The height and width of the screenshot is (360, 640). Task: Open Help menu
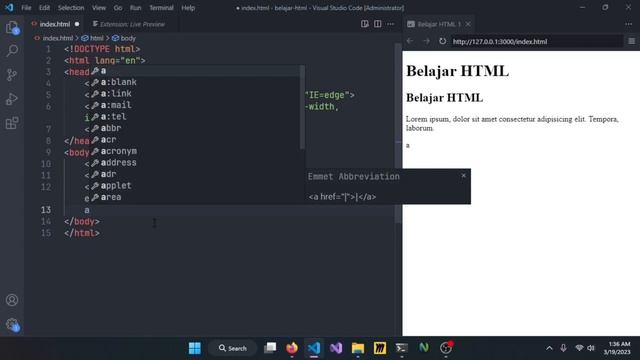click(188, 8)
